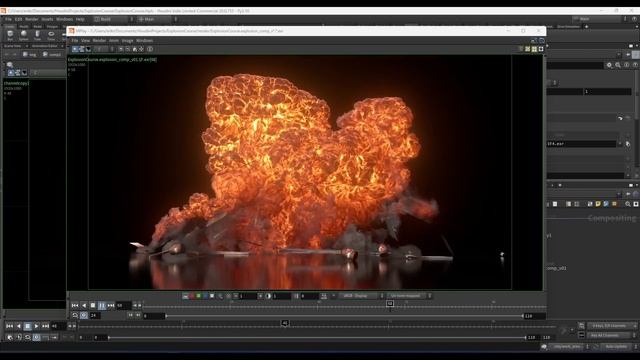Stop playback in MPlay

click(x=93, y=305)
